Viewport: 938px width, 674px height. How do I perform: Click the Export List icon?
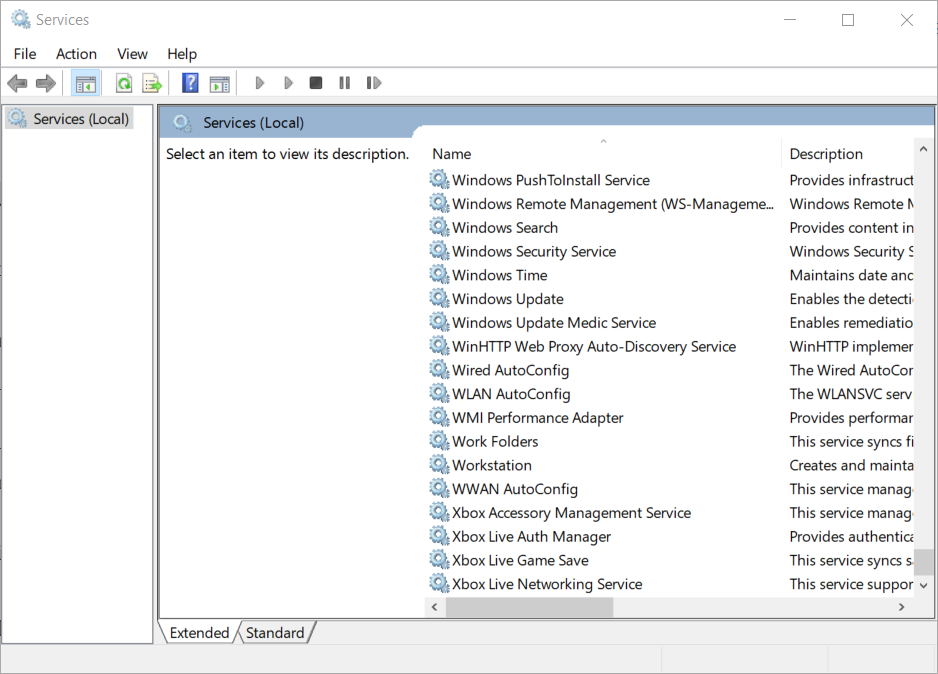click(152, 82)
